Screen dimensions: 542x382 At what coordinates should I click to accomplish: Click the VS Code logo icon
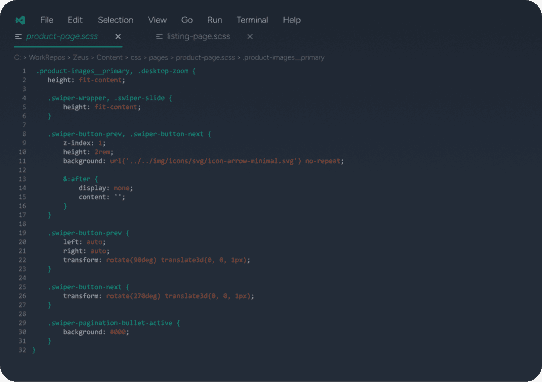(x=20, y=20)
